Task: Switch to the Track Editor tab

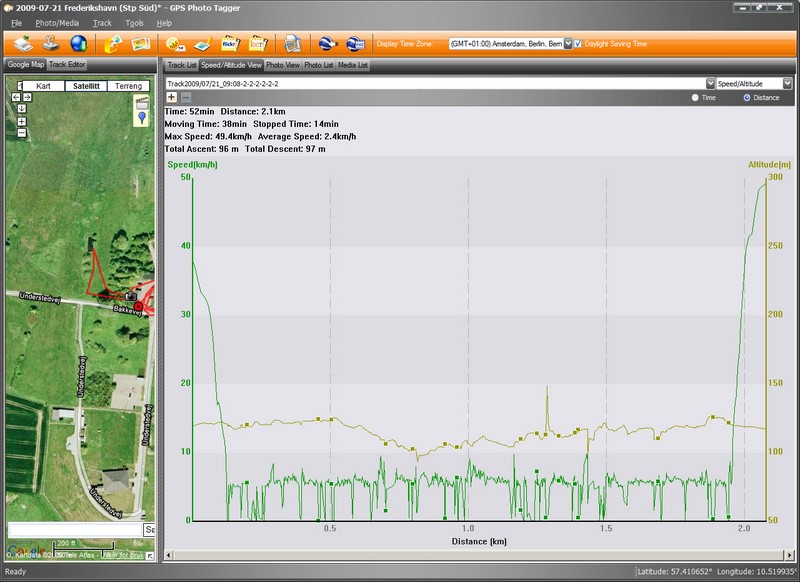Action: [x=68, y=65]
